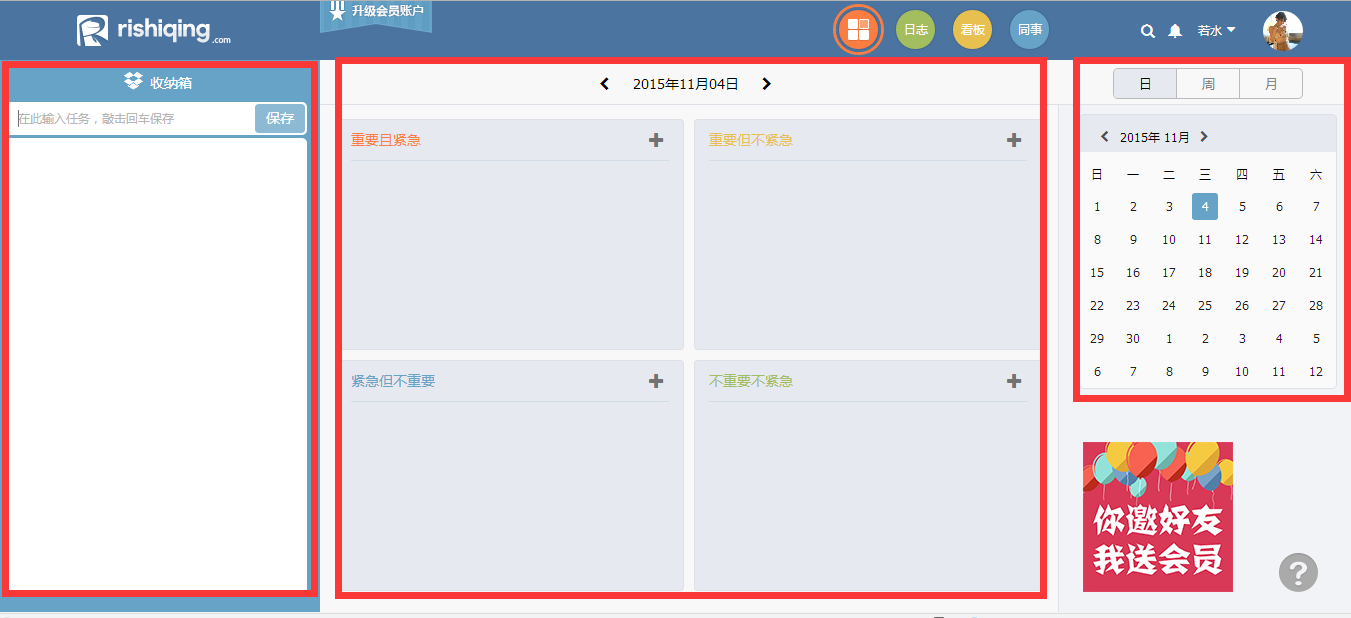The image size is (1351, 618).
Task: Click the search magnifier icon
Action: (1147, 30)
